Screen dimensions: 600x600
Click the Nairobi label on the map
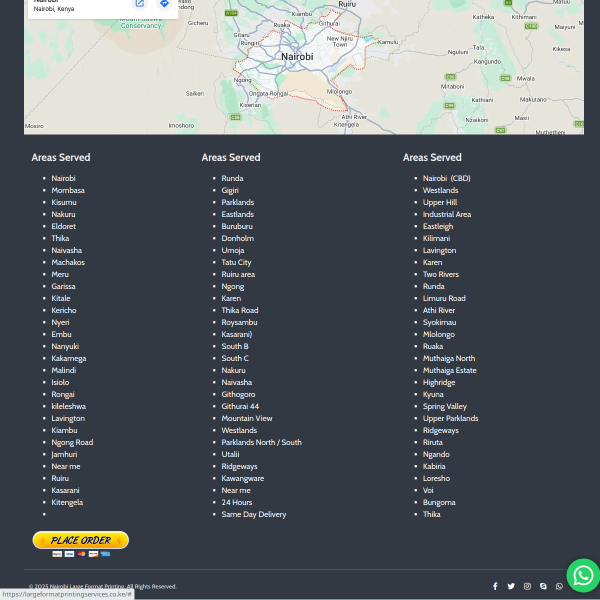coord(297,57)
